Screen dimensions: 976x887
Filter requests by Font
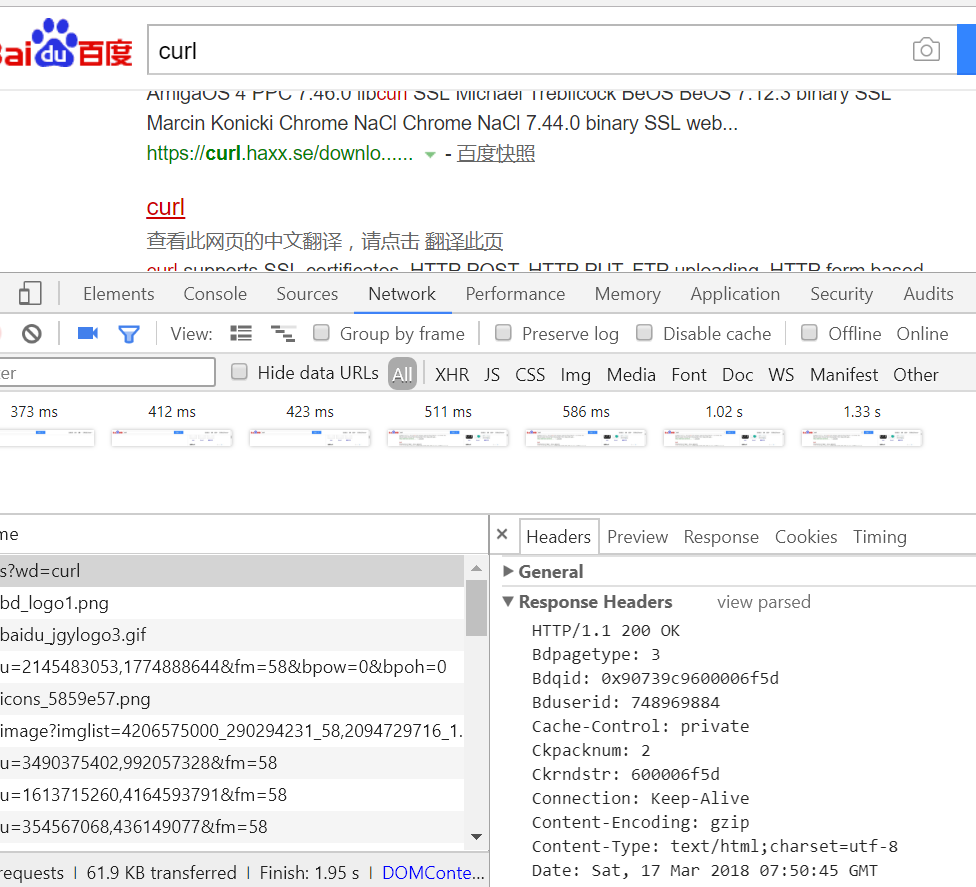(688, 375)
